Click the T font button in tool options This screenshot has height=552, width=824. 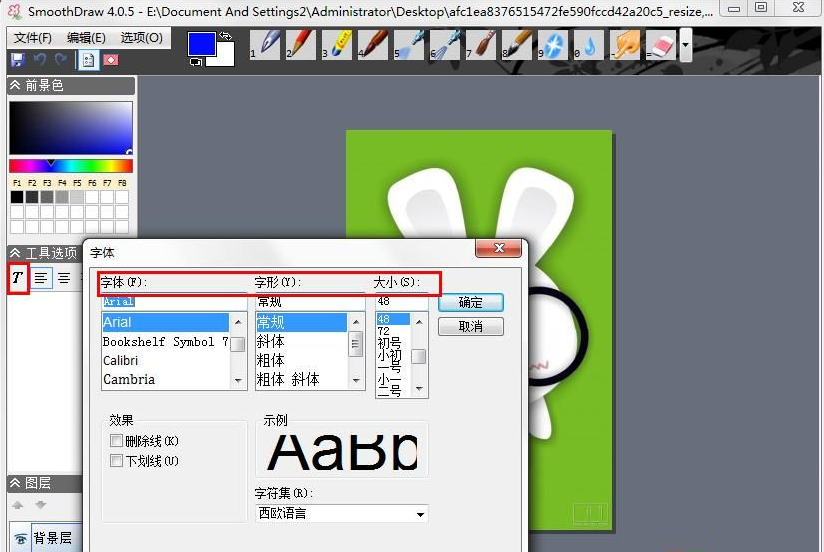coord(18,278)
